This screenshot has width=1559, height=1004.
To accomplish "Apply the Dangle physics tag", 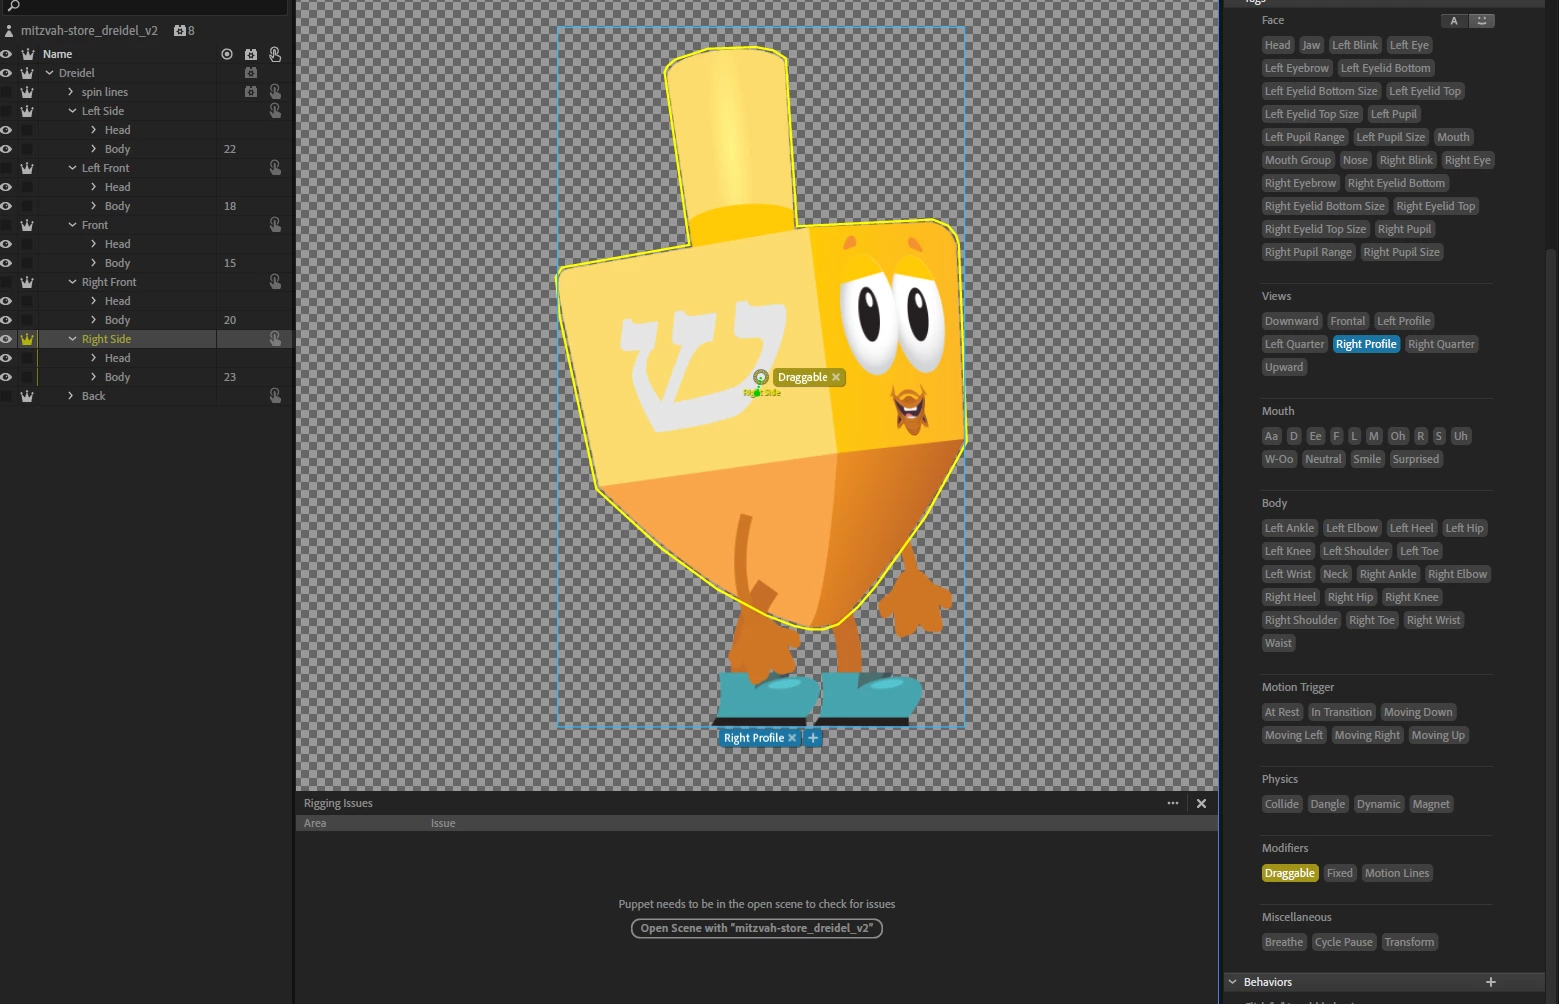I will coord(1327,804).
